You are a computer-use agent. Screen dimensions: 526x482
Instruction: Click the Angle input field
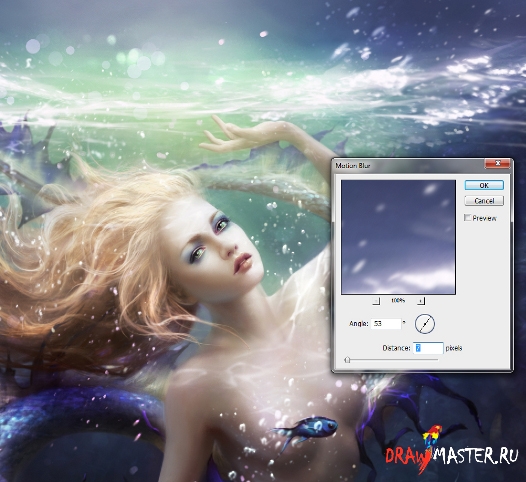click(x=386, y=324)
